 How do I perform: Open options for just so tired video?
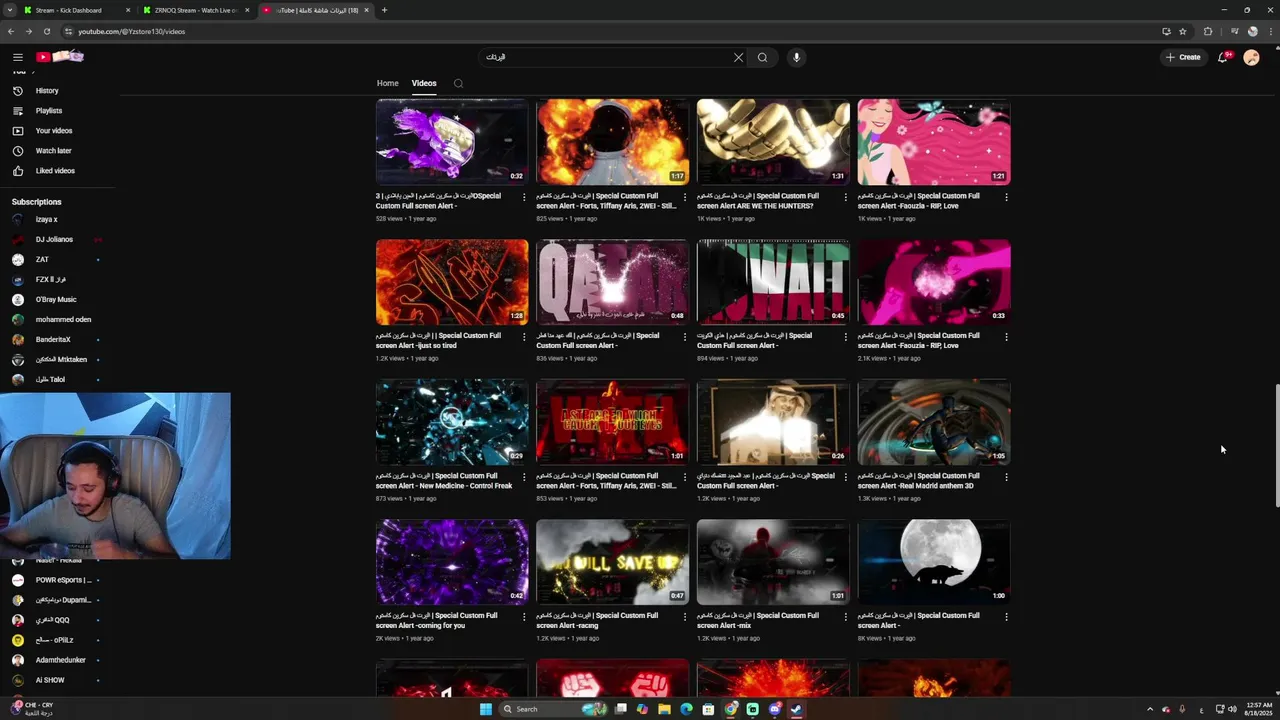524,337
